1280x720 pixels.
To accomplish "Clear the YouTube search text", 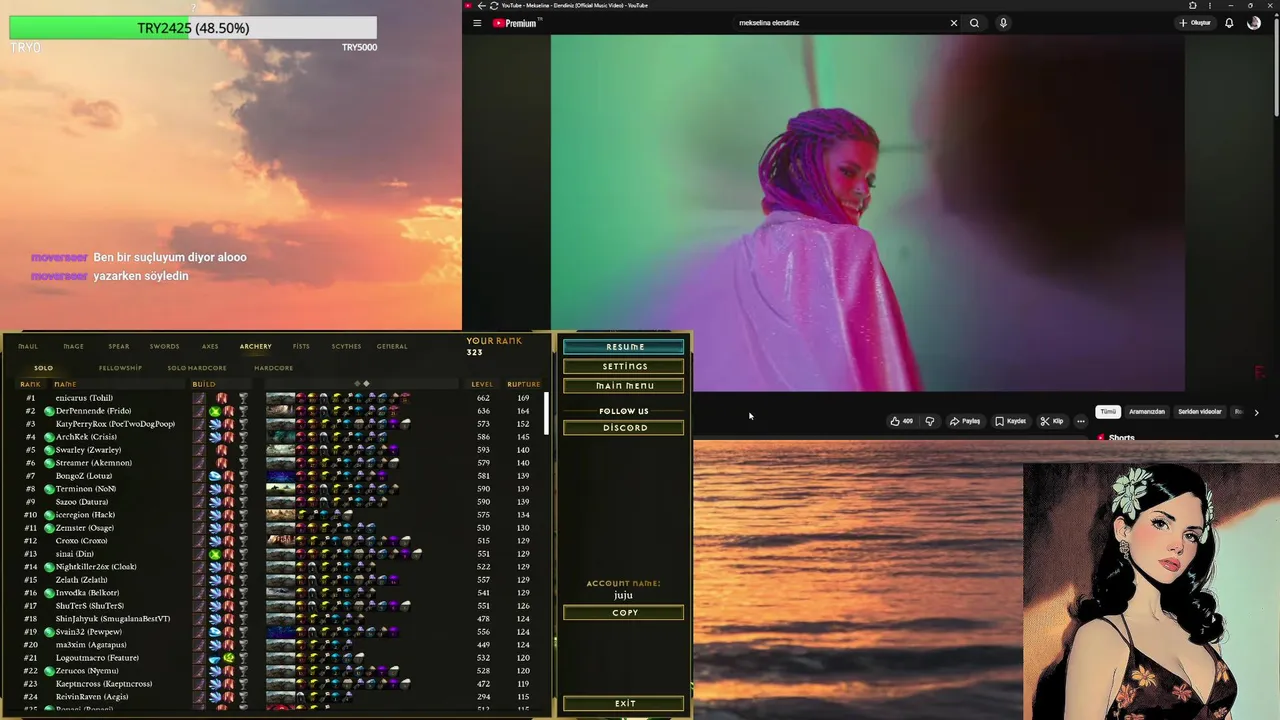I will tap(953, 23).
